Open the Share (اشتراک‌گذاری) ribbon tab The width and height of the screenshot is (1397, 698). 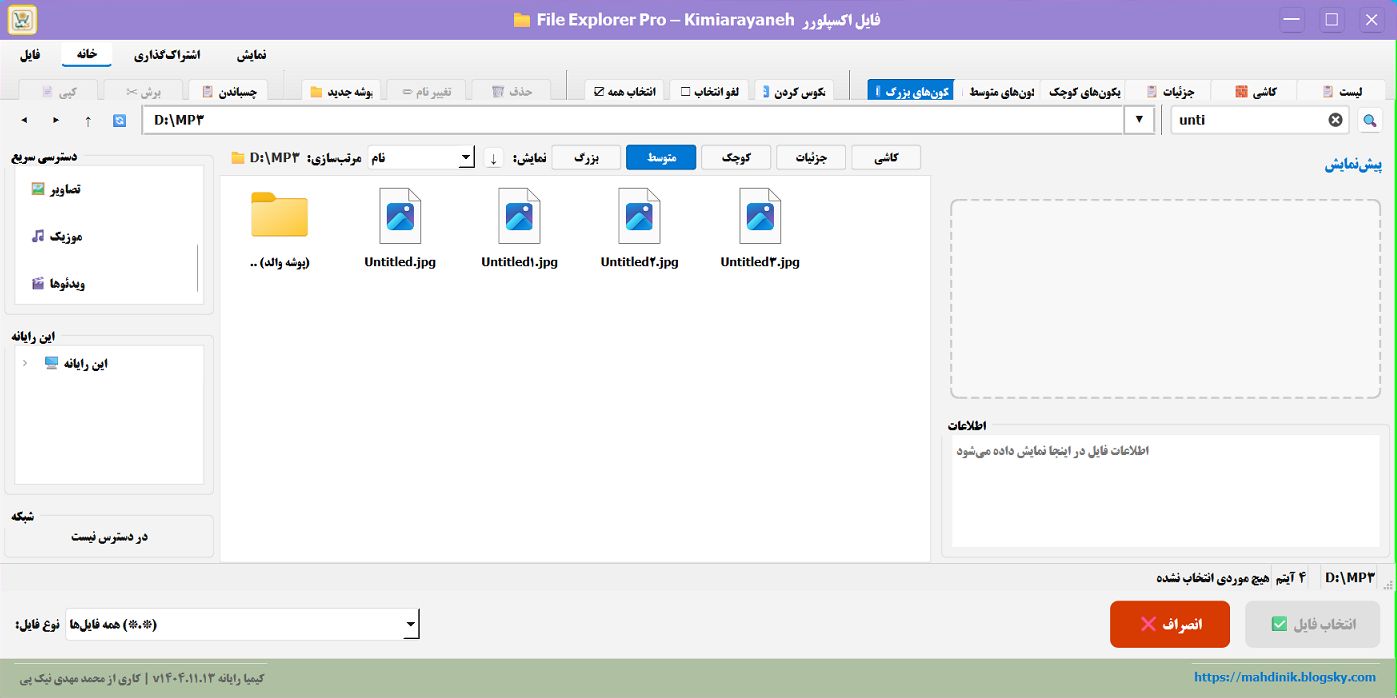167,55
